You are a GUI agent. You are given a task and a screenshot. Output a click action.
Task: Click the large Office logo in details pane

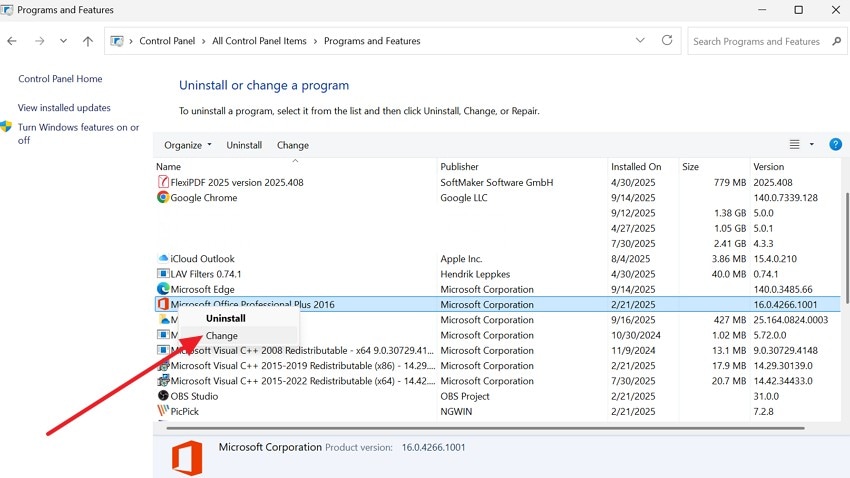coord(187,458)
